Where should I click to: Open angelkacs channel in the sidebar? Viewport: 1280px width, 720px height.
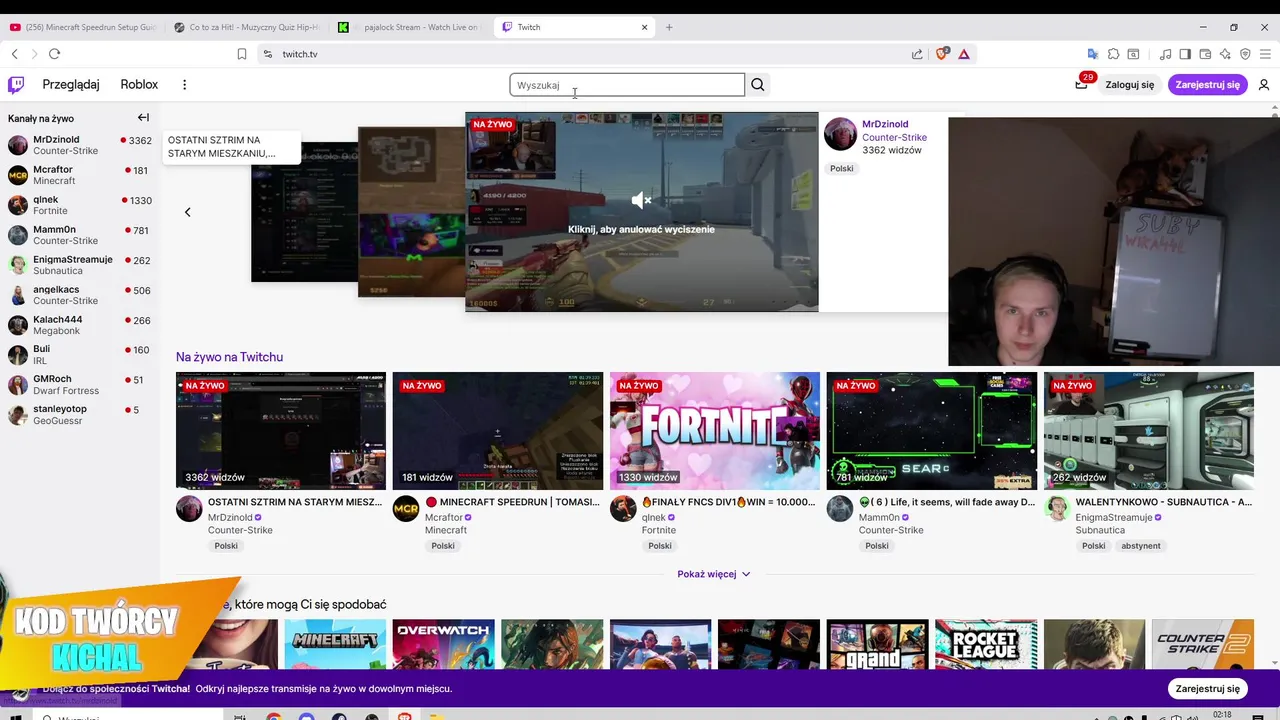[80, 295]
